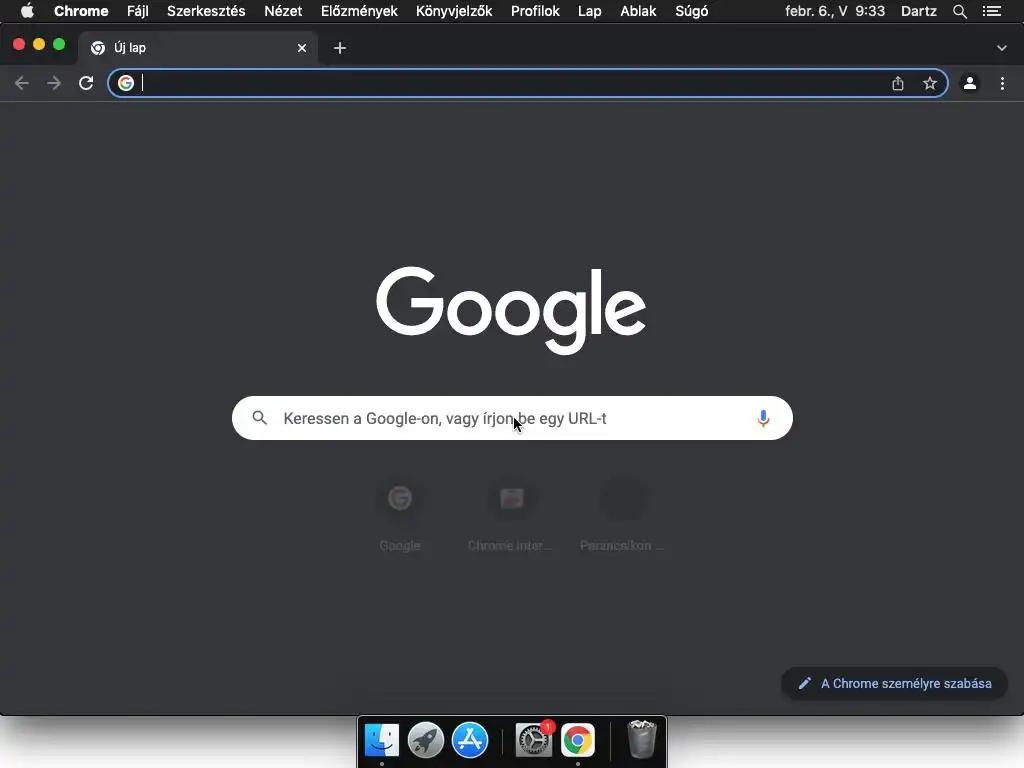Open the Trash from the dock
1024x768 pixels.
[x=641, y=740]
